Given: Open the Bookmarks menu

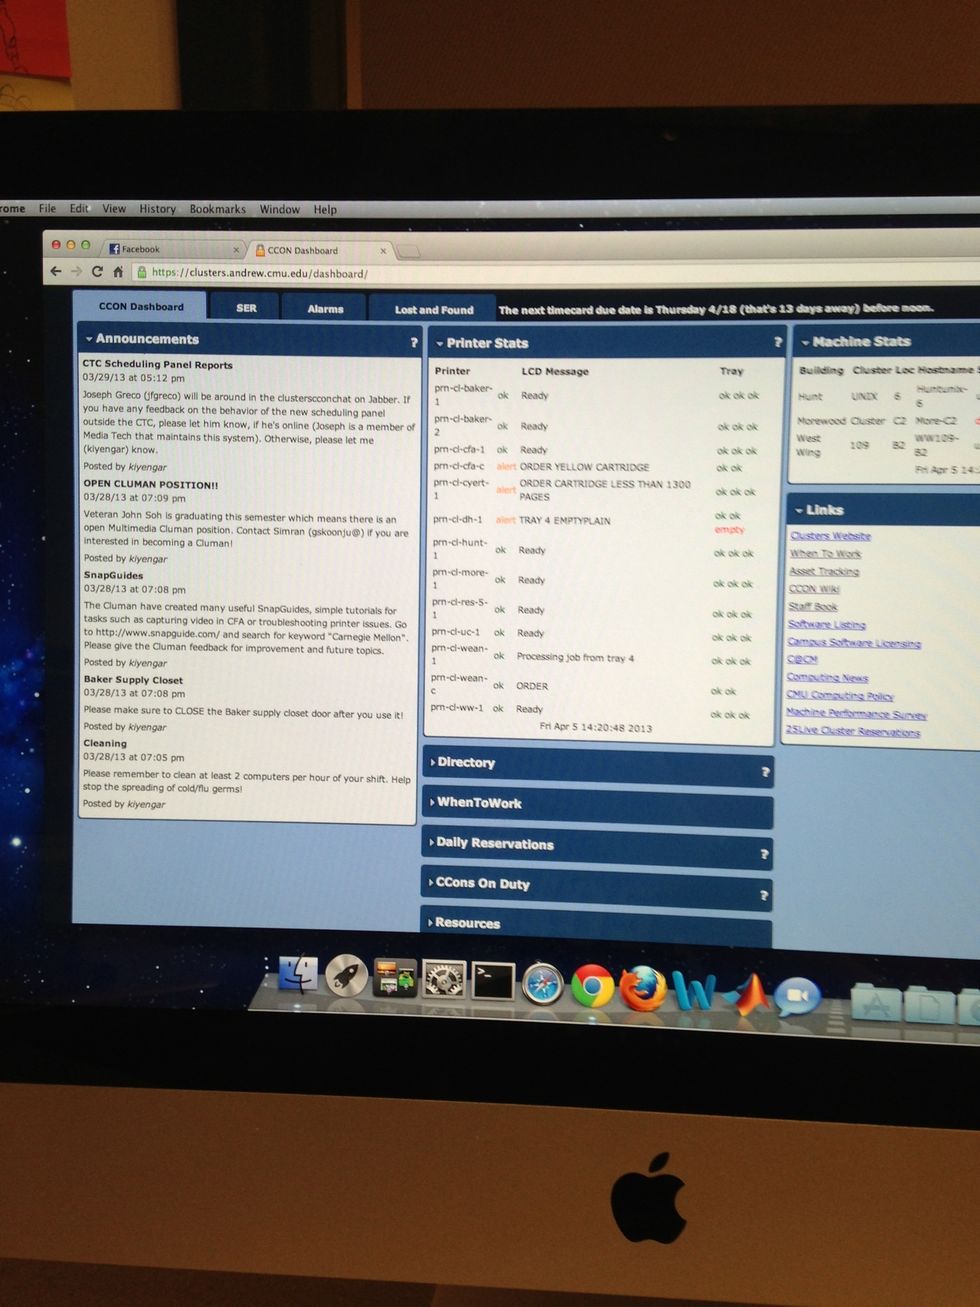Looking at the screenshot, I should click(x=217, y=209).
